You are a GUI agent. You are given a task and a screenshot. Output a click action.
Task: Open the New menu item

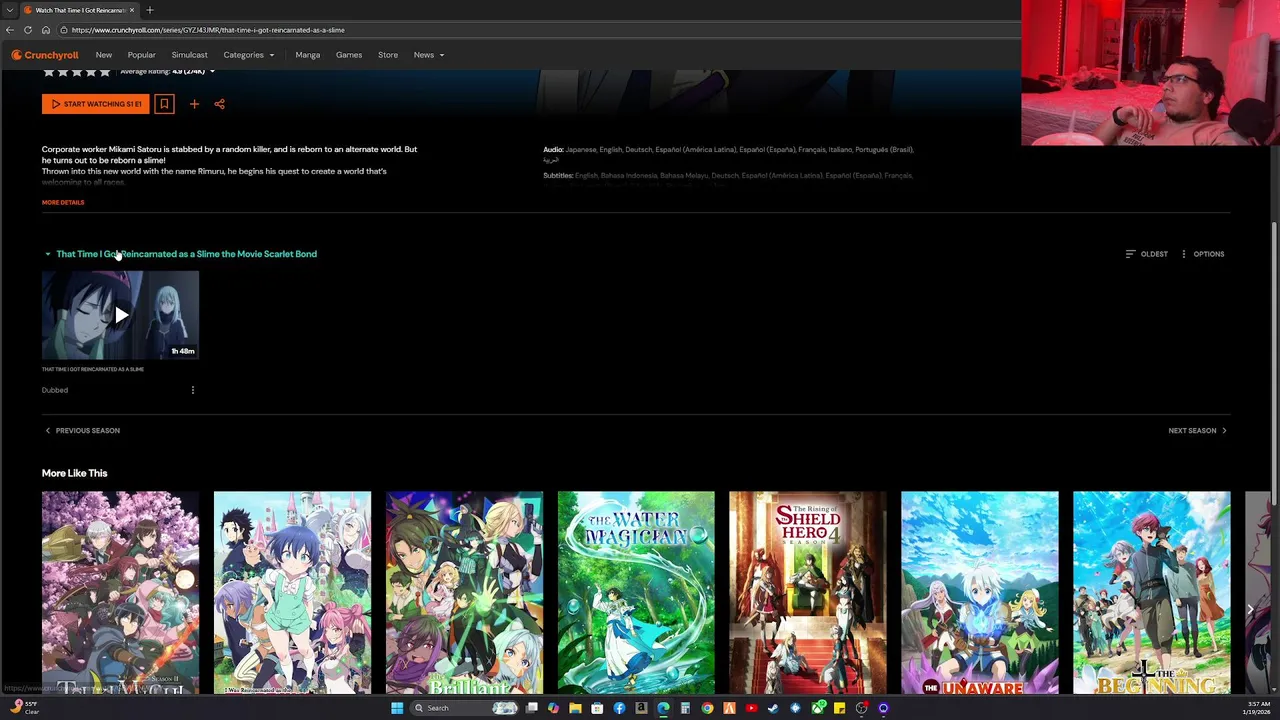[x=104, y=55]
